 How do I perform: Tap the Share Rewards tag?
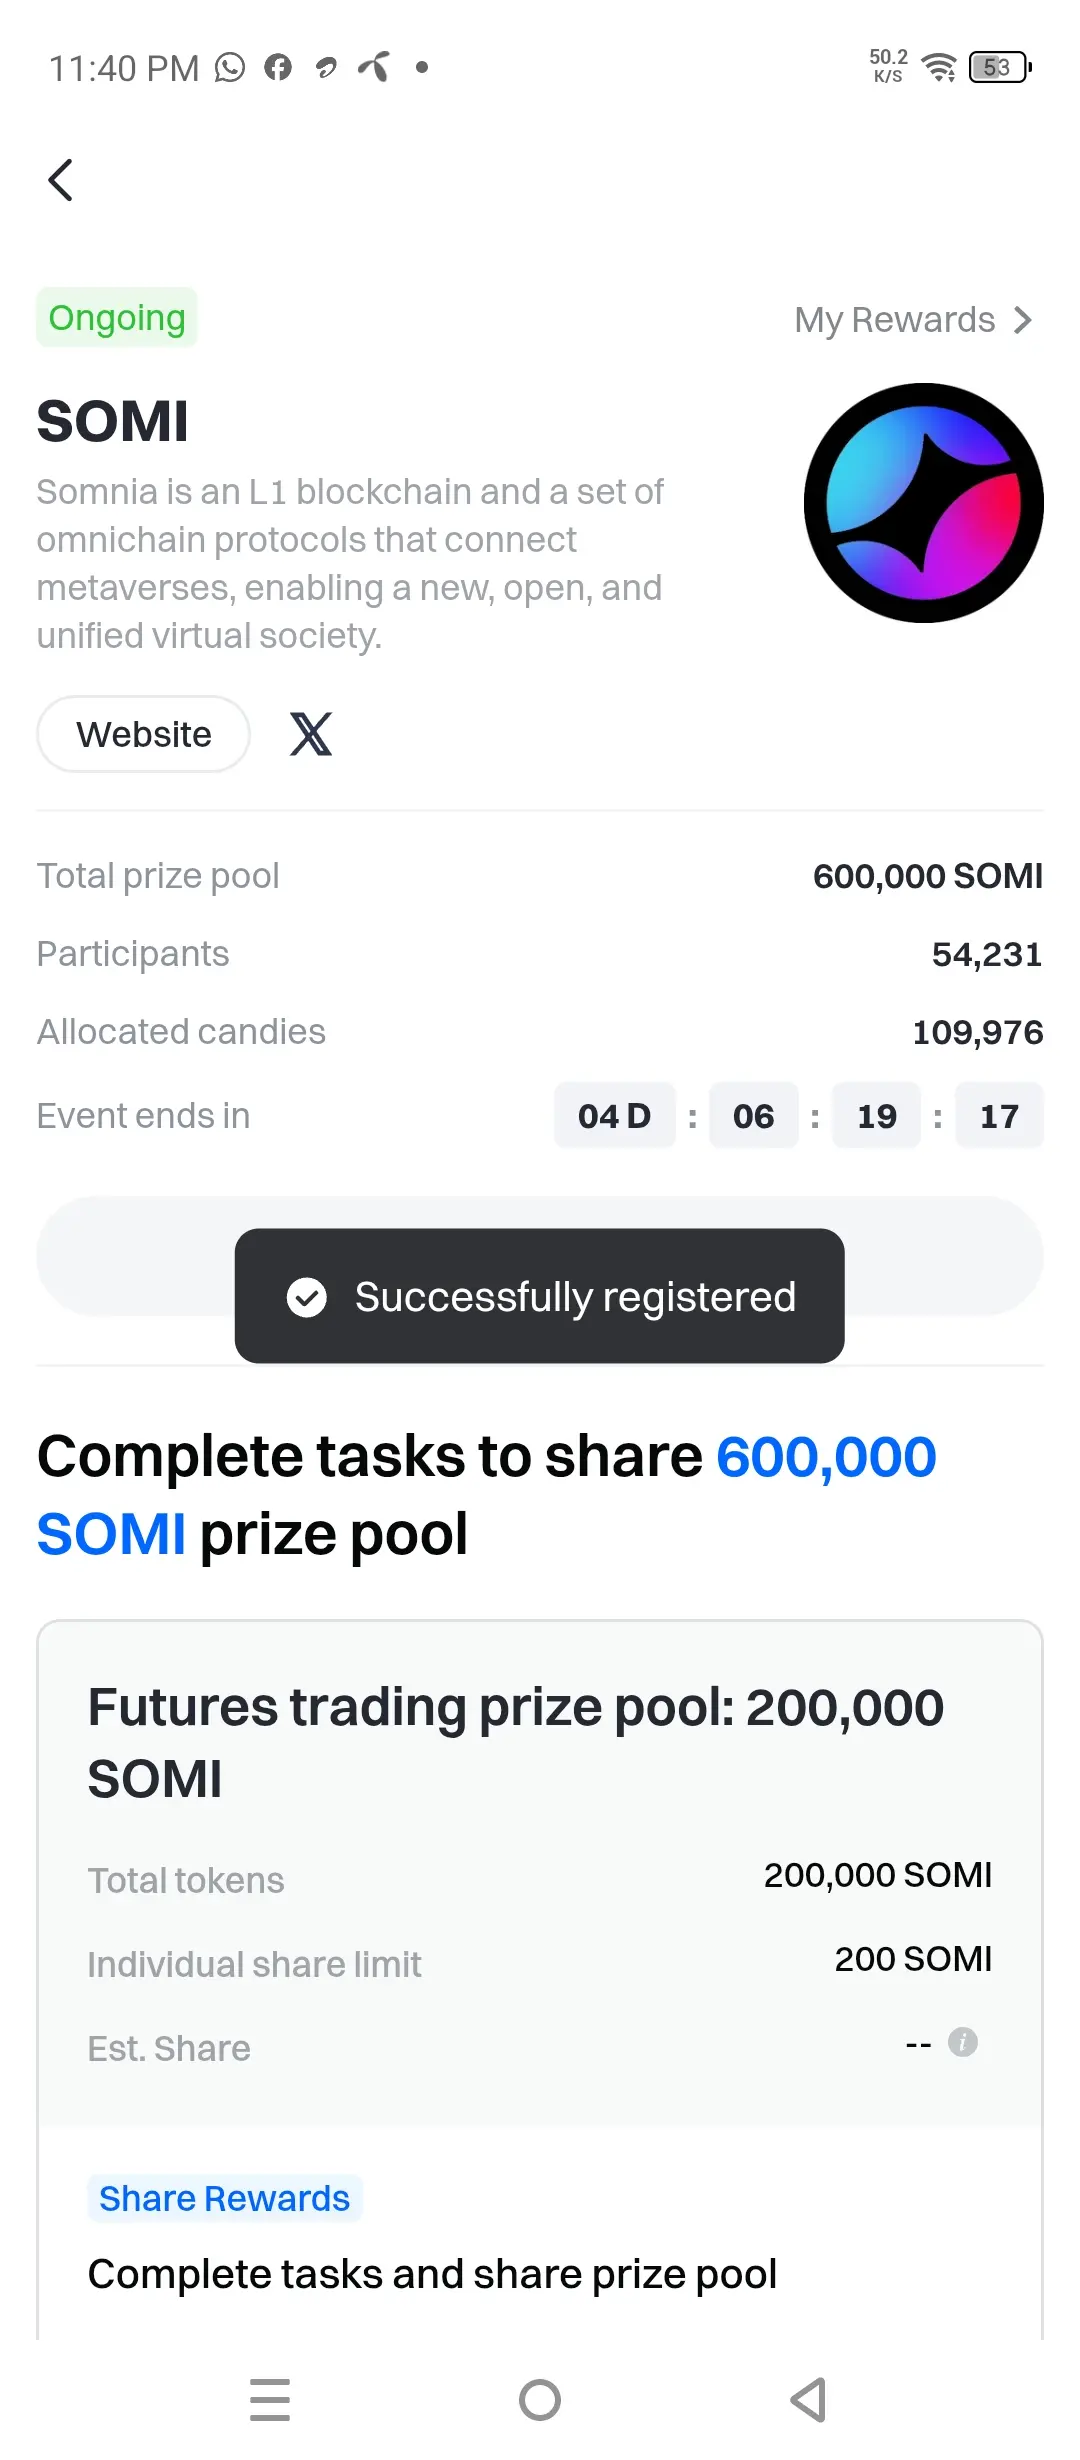[x=225, y=2198]
